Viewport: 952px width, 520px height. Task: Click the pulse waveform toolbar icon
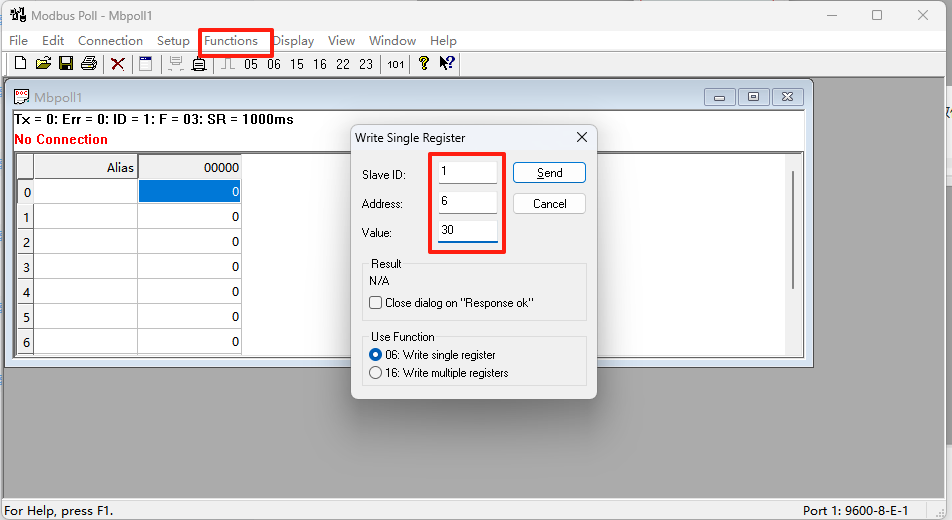228,64
